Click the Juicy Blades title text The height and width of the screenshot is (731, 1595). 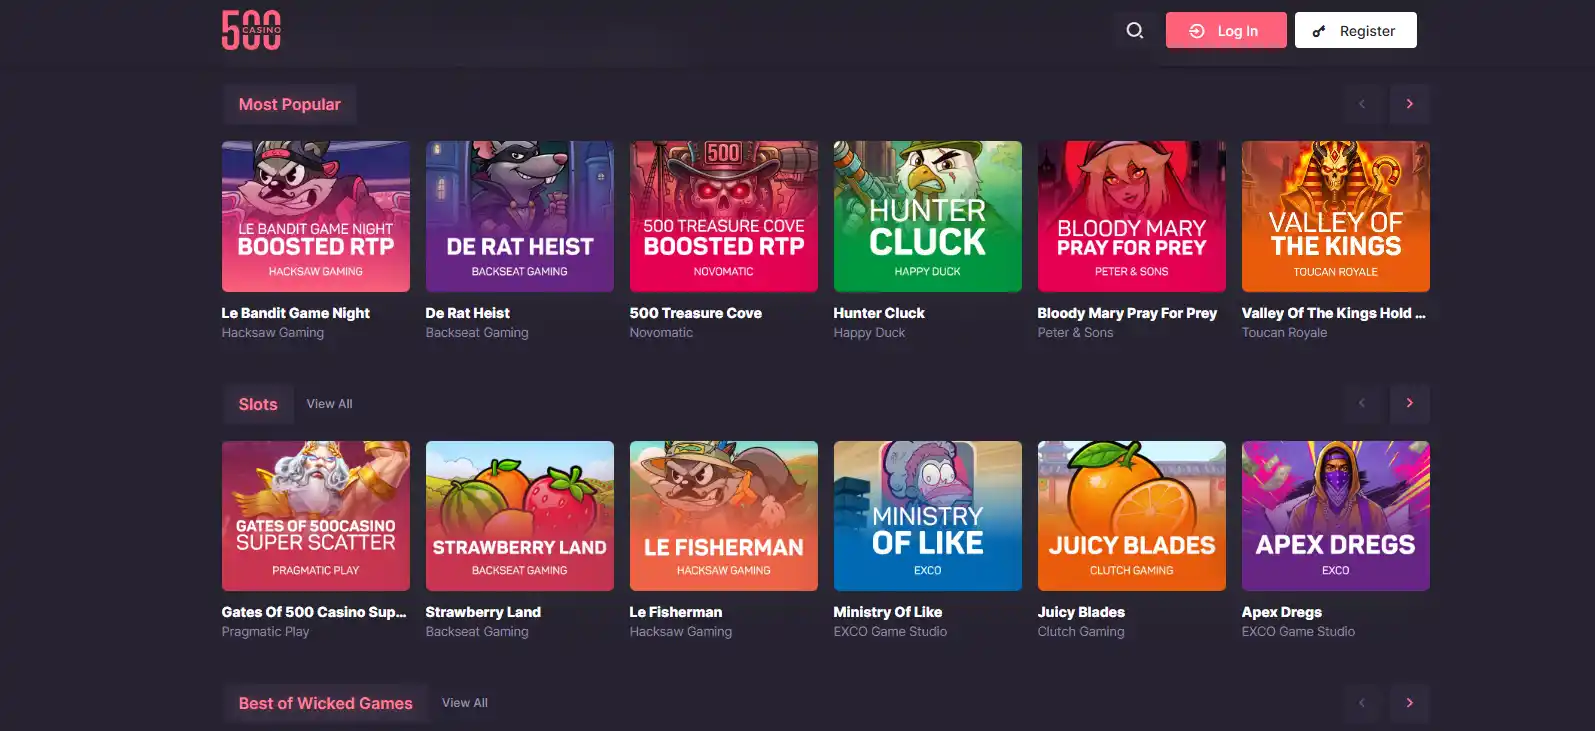[x=1081, y=612]
